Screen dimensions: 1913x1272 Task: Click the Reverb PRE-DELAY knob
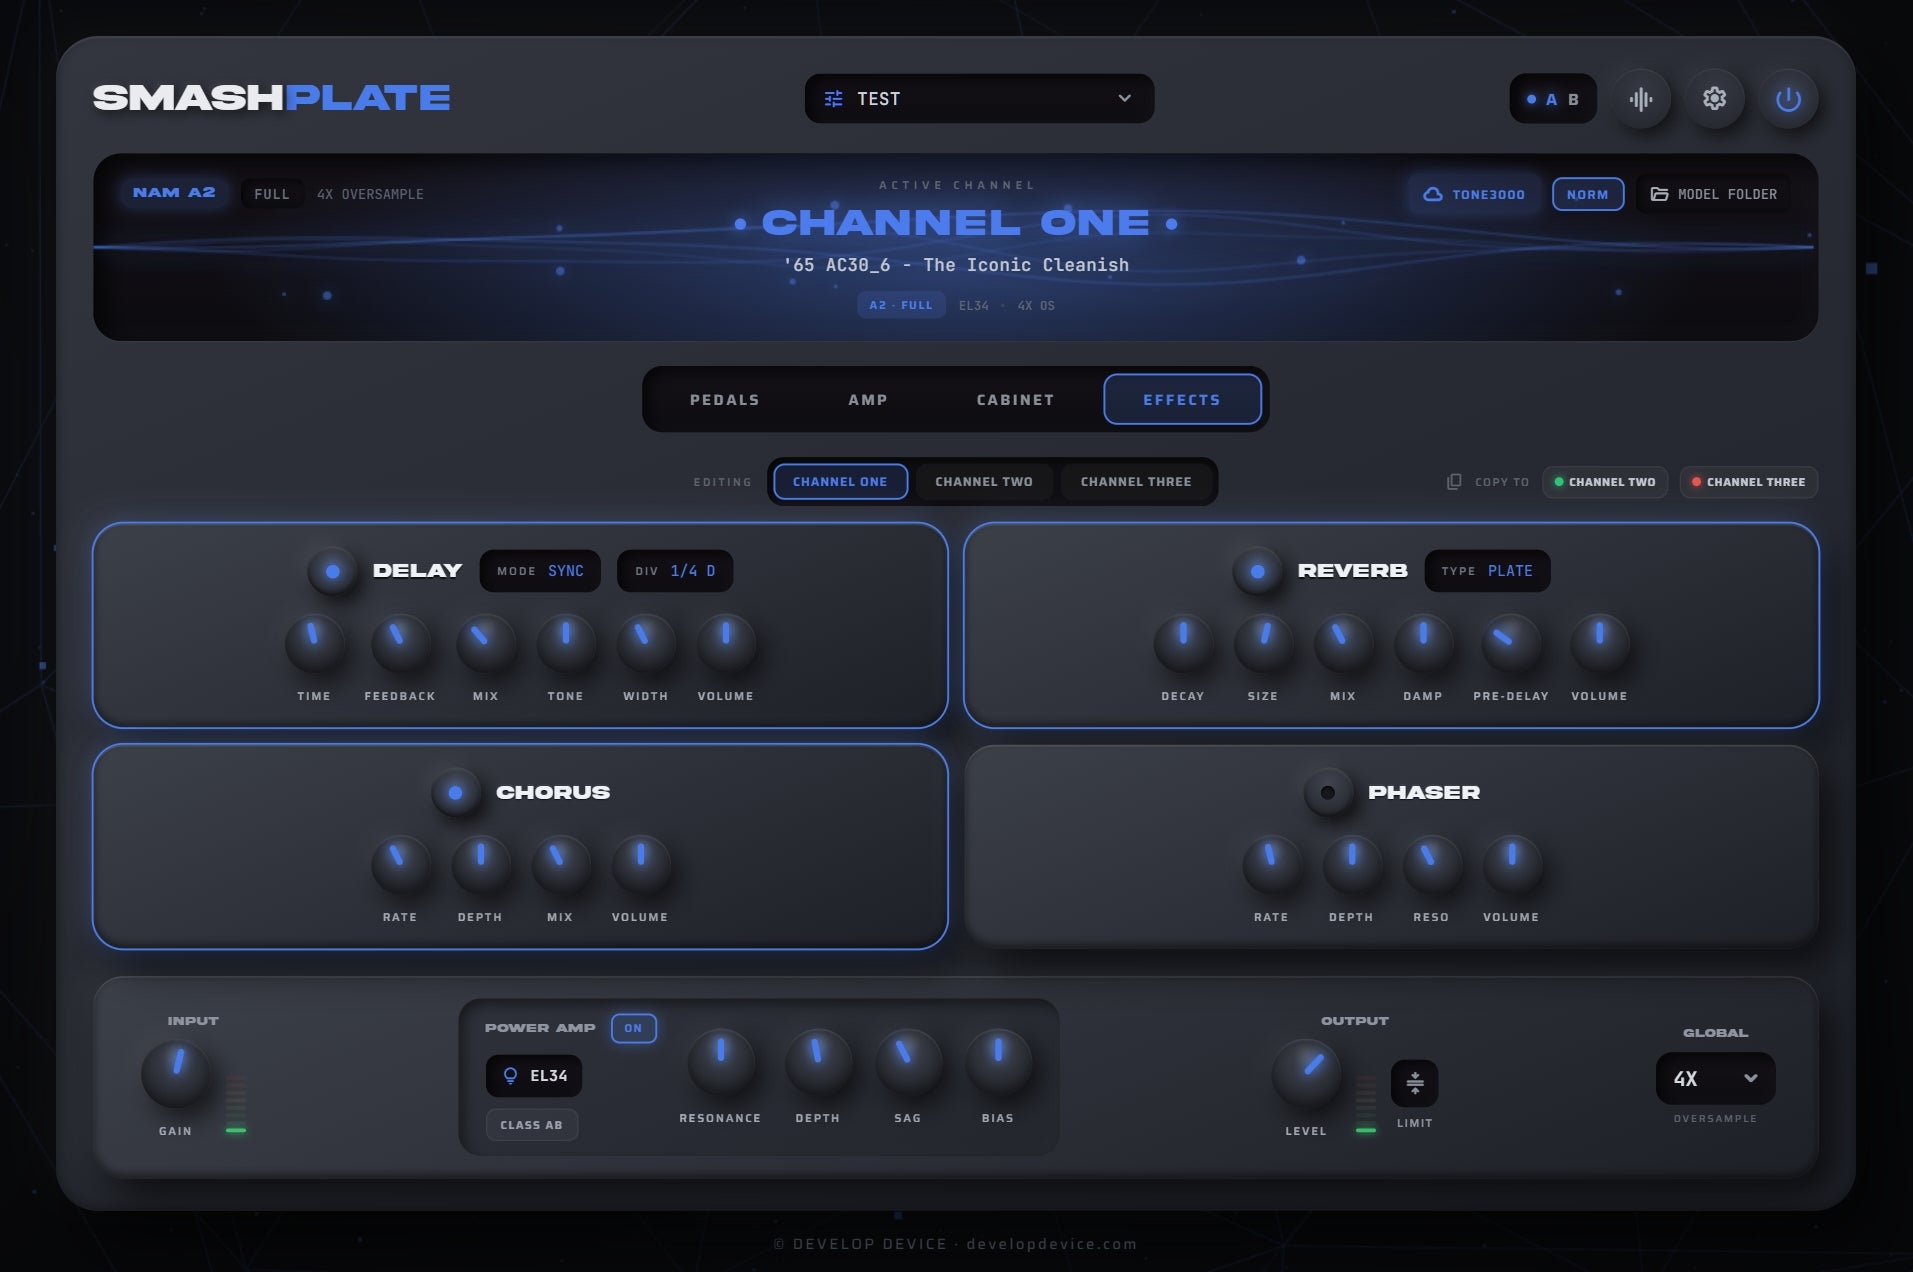(x=1510, y=644)
